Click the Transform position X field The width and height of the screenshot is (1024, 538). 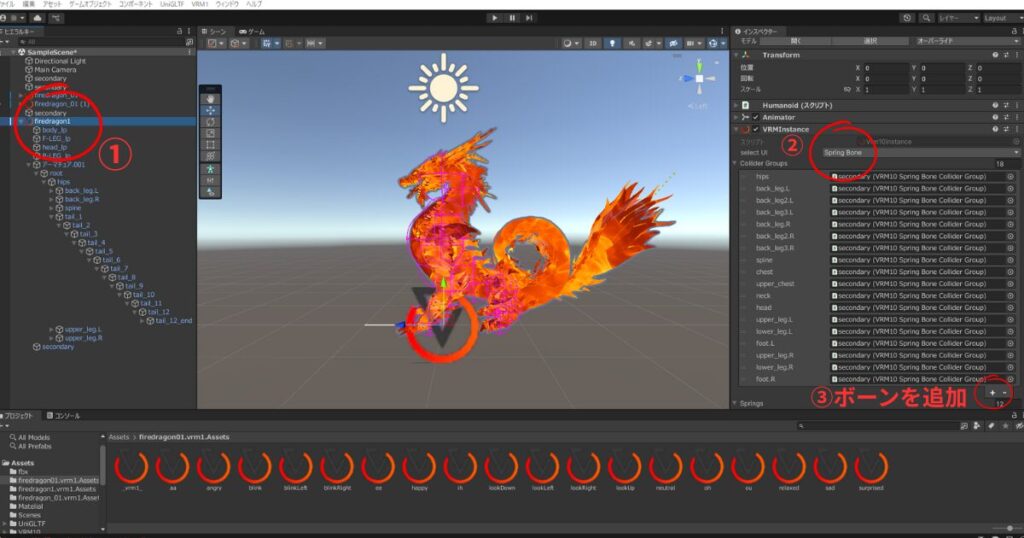click(x=886, y=67)
